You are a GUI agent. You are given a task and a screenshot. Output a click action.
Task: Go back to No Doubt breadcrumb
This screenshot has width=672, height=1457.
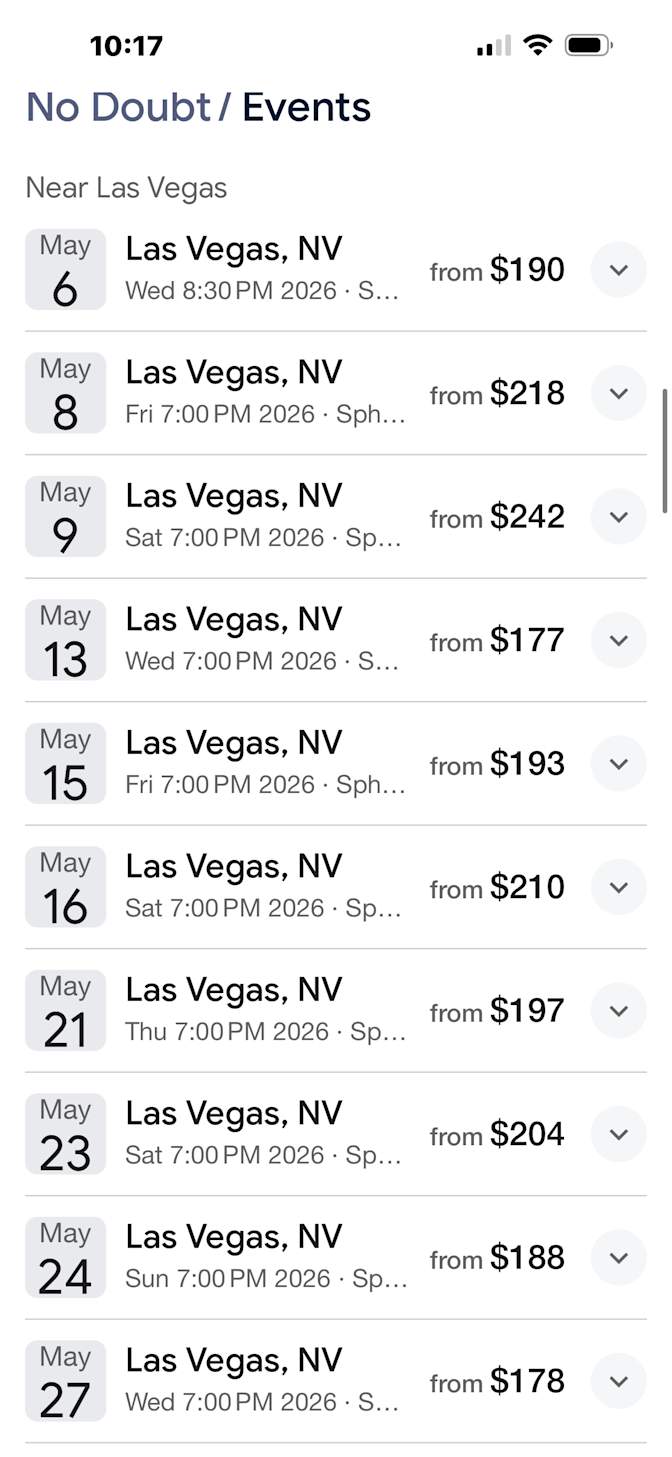118,107
